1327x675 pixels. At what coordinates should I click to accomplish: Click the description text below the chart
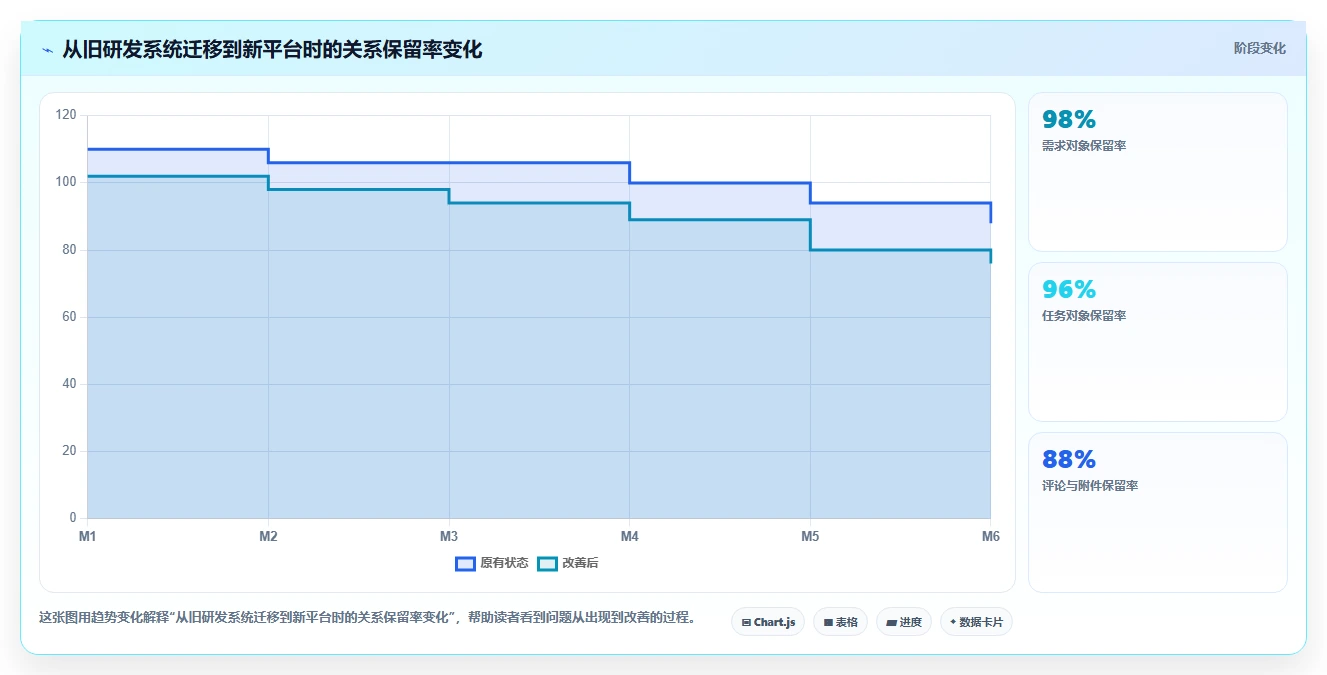tap(367, 617)
